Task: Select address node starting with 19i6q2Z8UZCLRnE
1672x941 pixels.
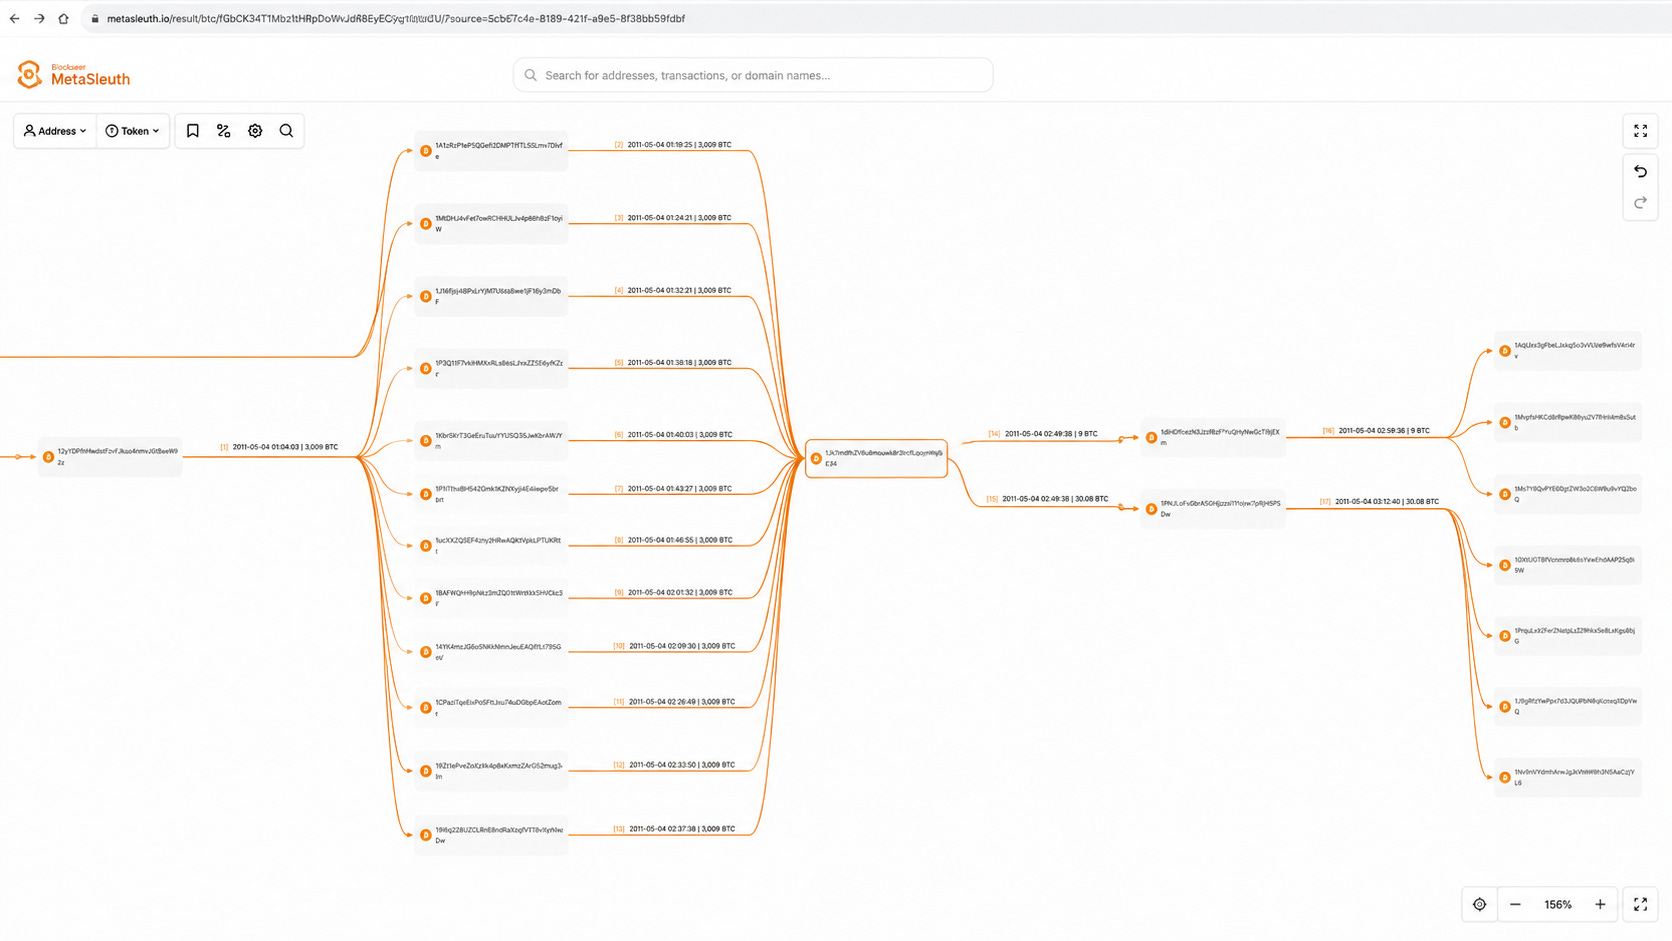Action: point(491,835)
